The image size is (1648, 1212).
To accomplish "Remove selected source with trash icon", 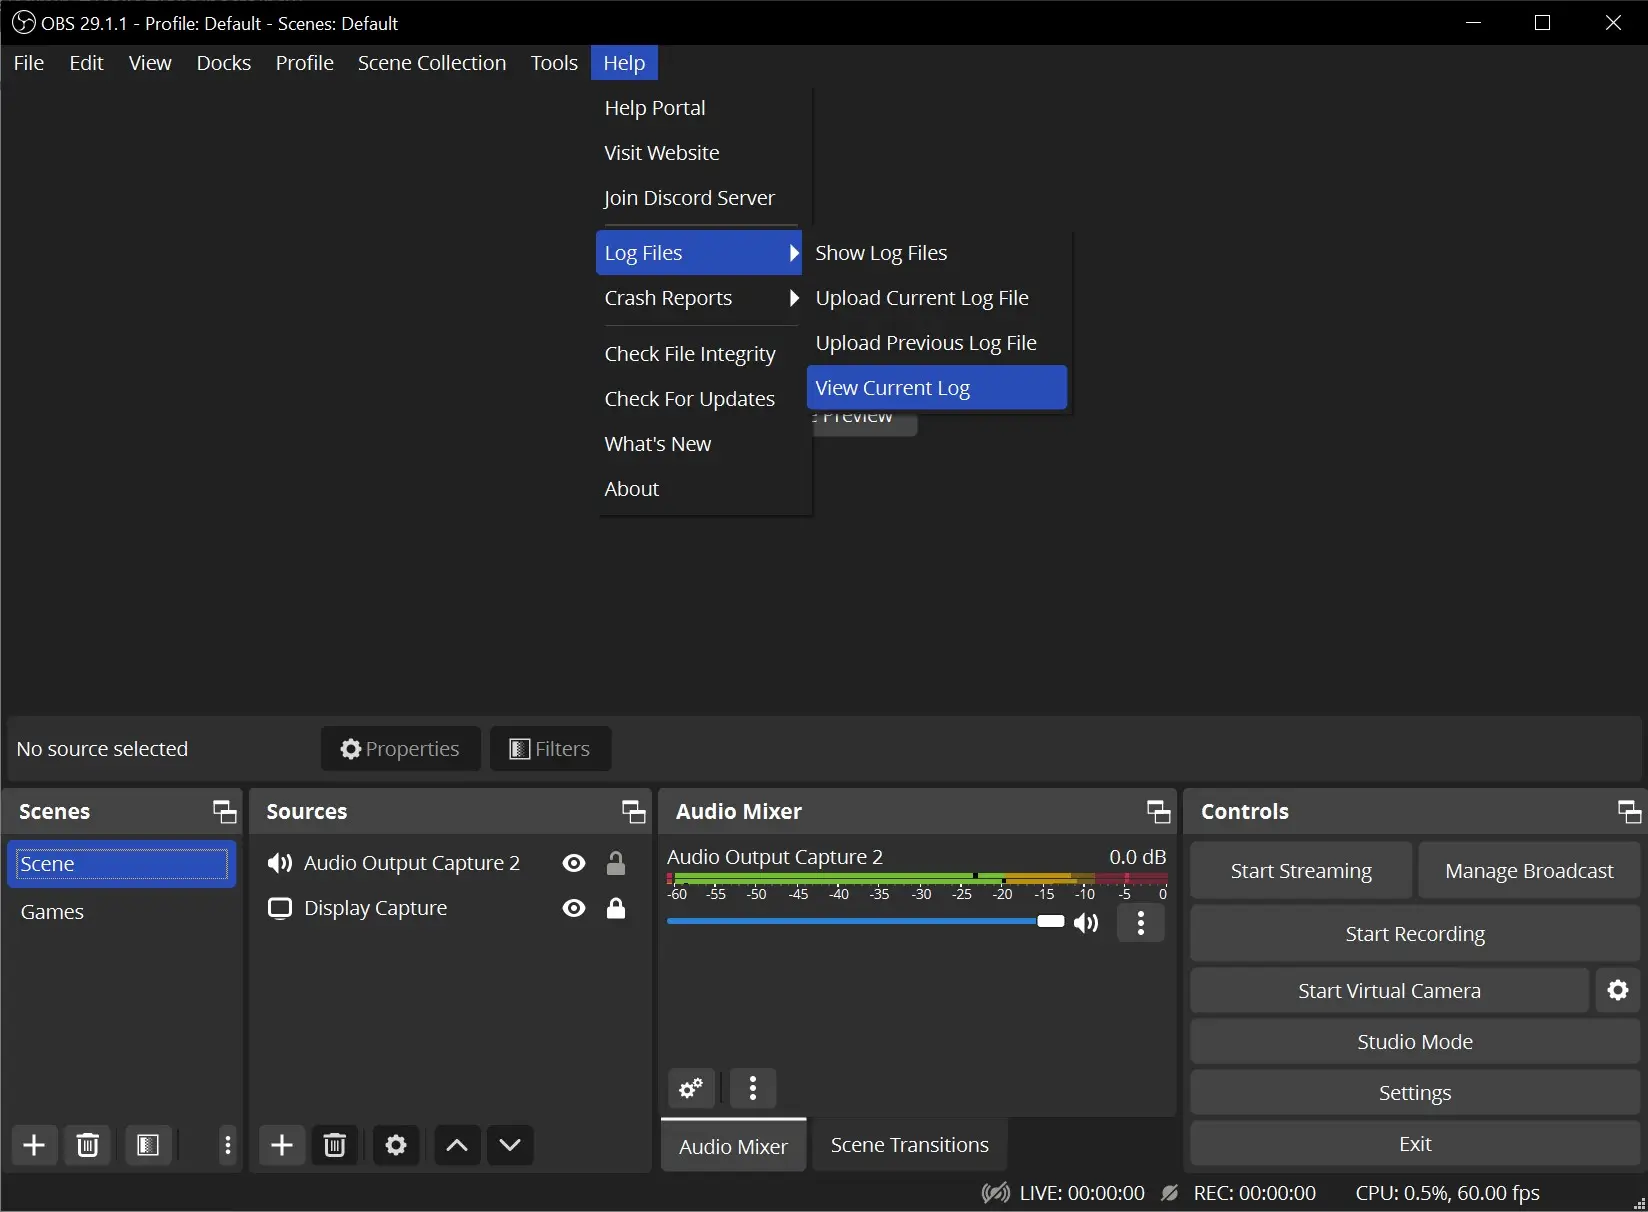I will click(334, 1145).
